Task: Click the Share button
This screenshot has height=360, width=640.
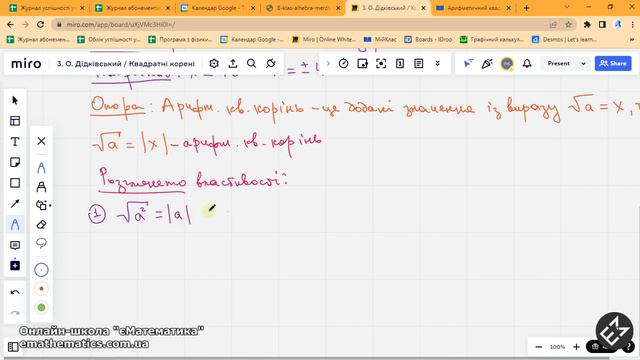Action: click(613, 64)
